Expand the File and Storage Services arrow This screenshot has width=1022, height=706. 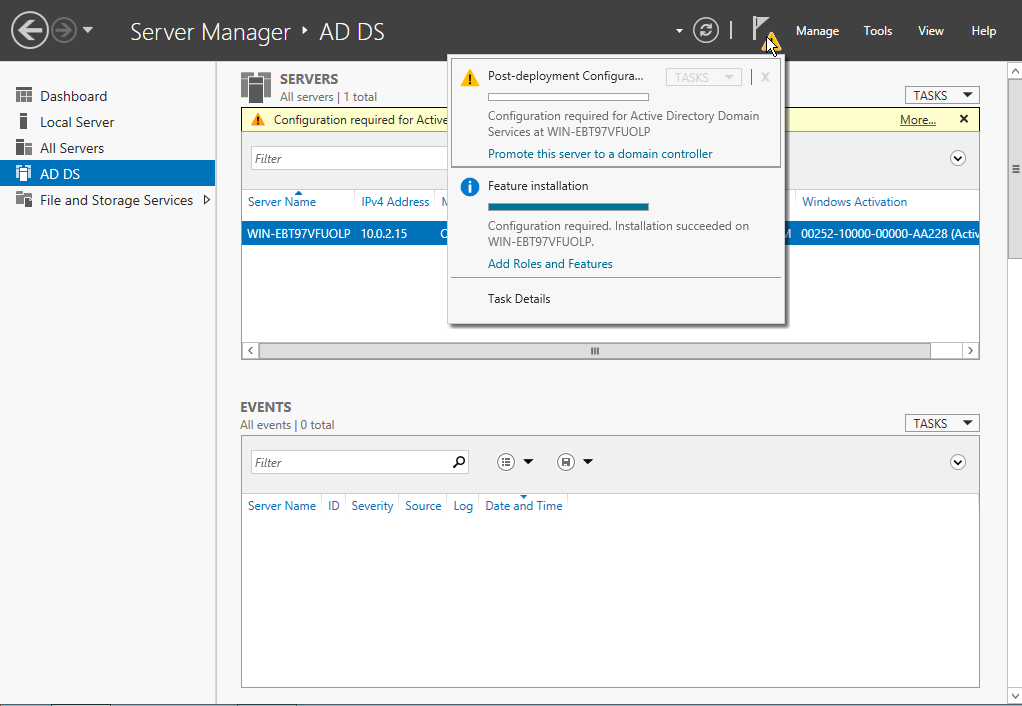click(208, 200)
